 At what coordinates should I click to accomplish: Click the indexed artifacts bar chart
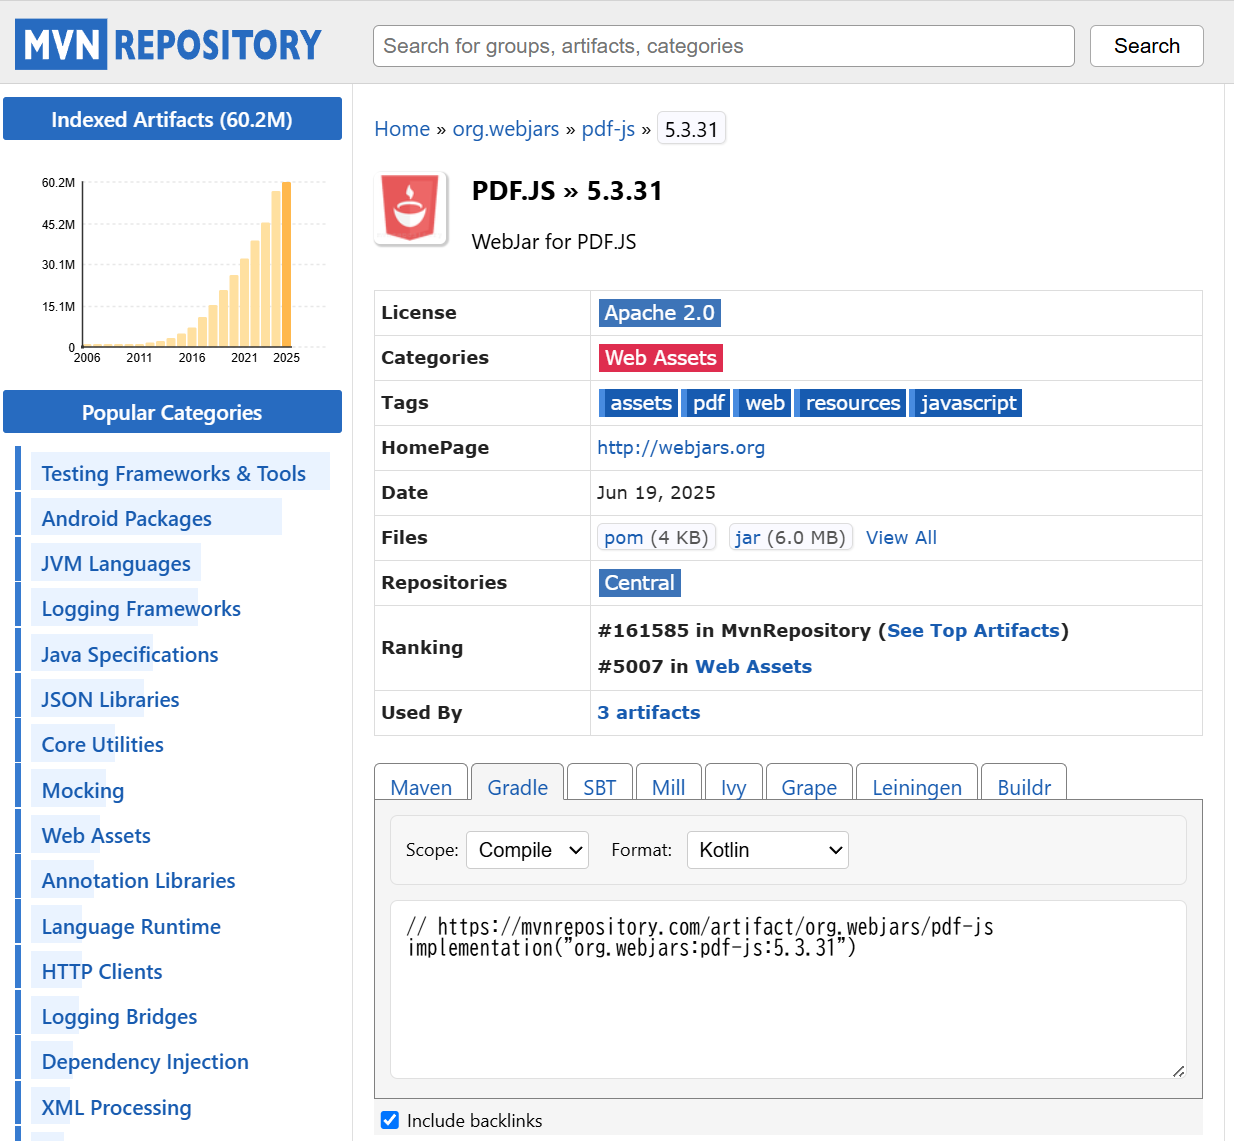186,269
